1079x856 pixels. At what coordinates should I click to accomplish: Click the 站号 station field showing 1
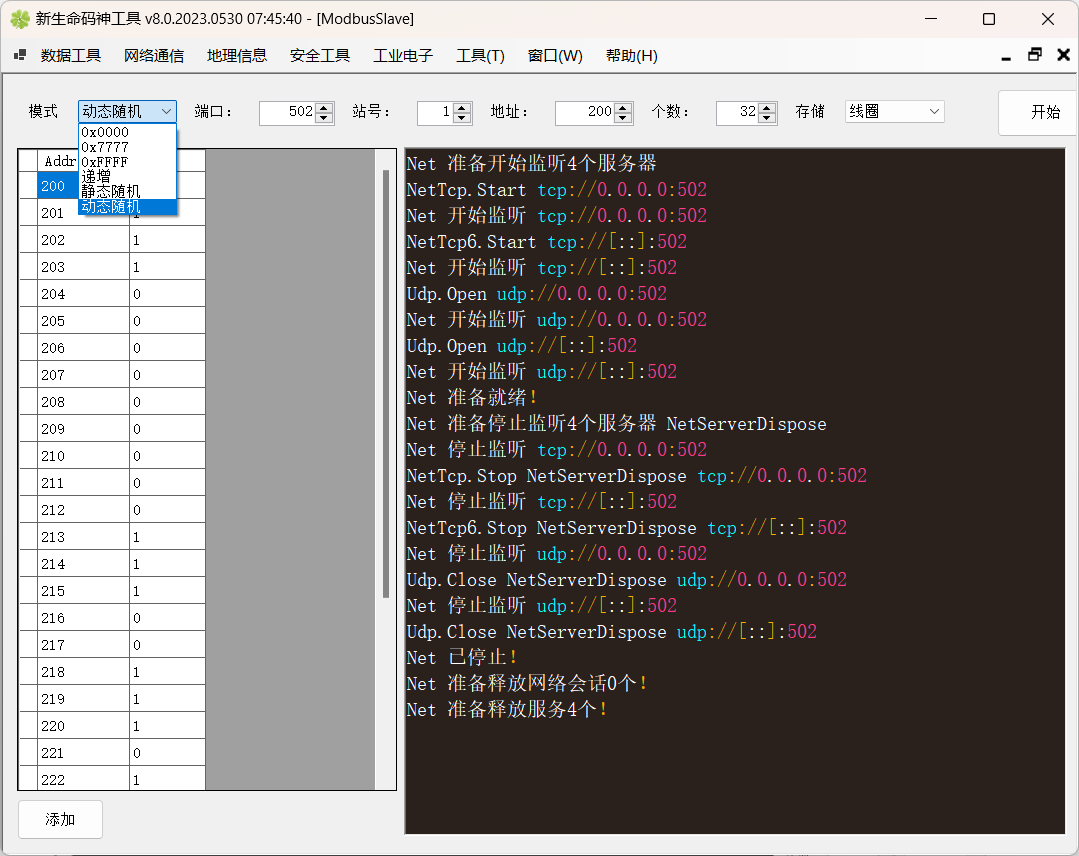[x=435, y=112]
